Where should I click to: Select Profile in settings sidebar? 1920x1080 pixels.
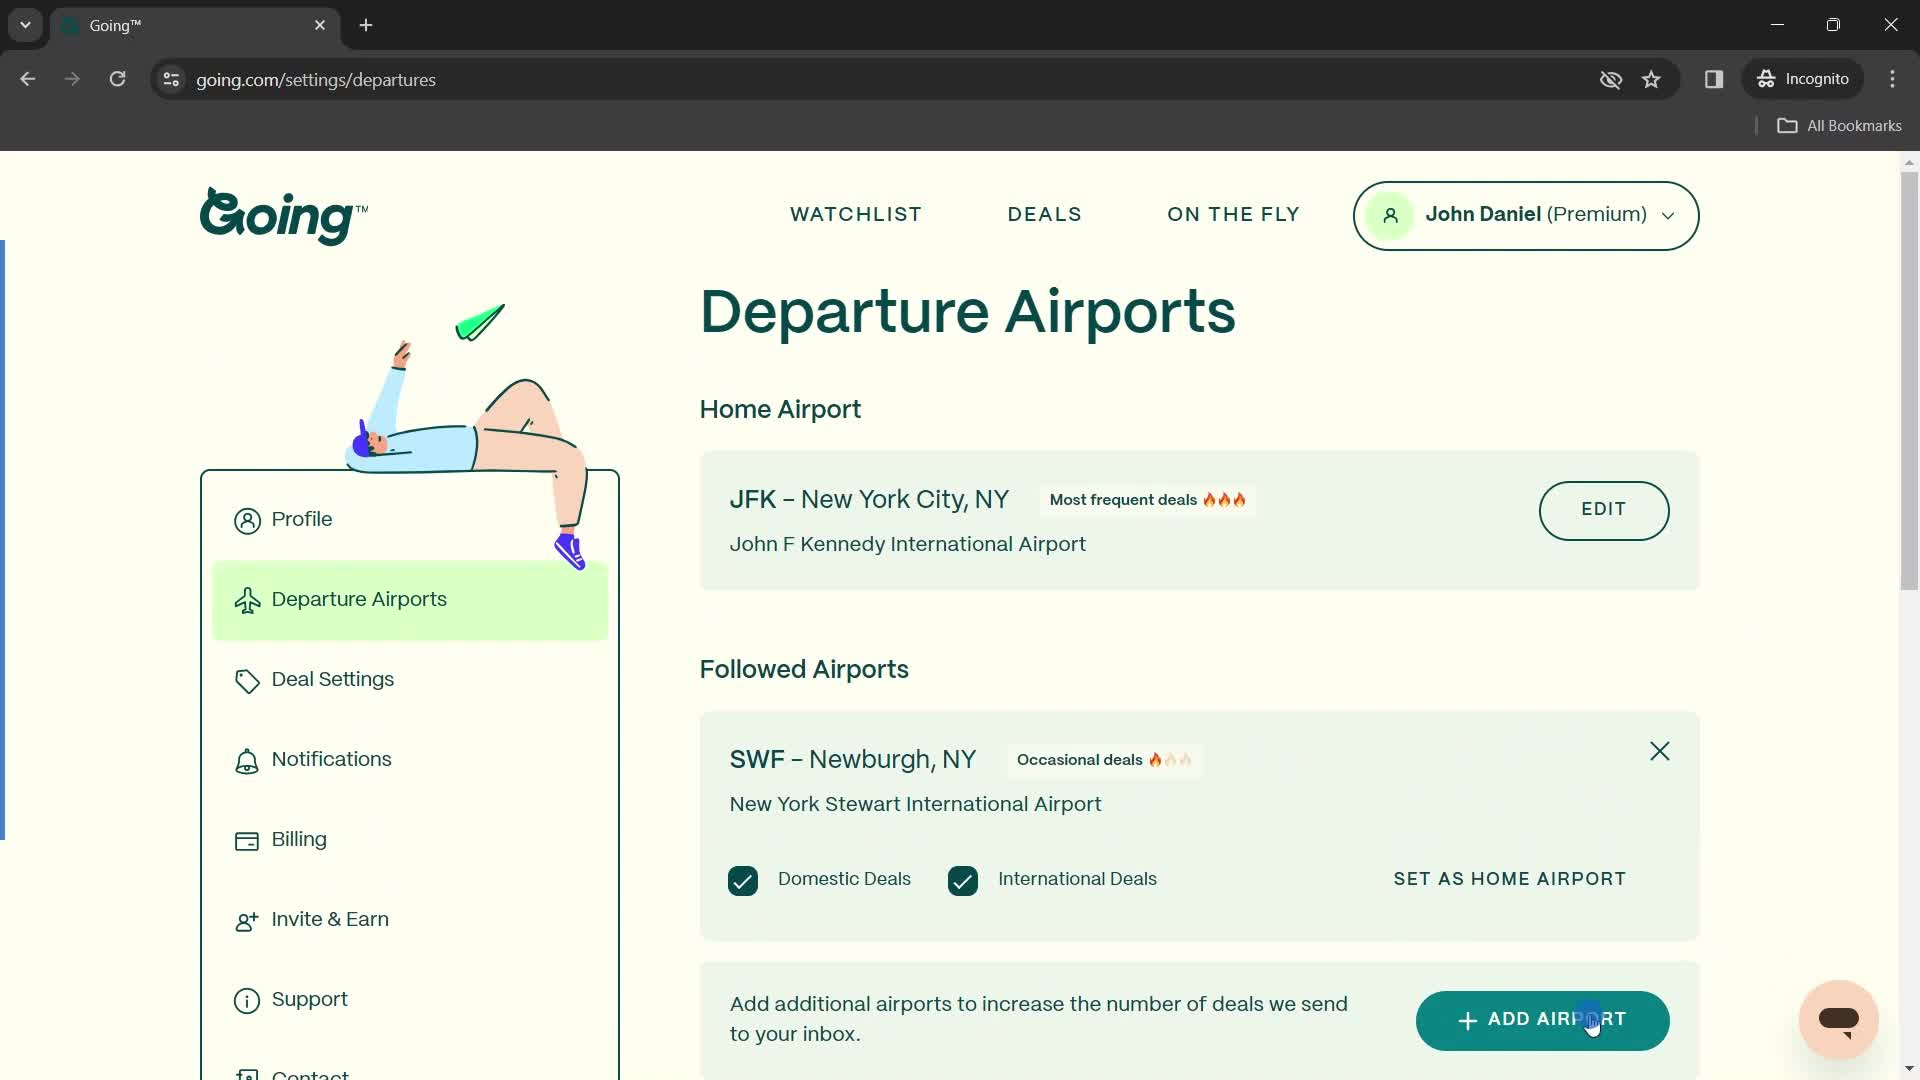[409, 520]
